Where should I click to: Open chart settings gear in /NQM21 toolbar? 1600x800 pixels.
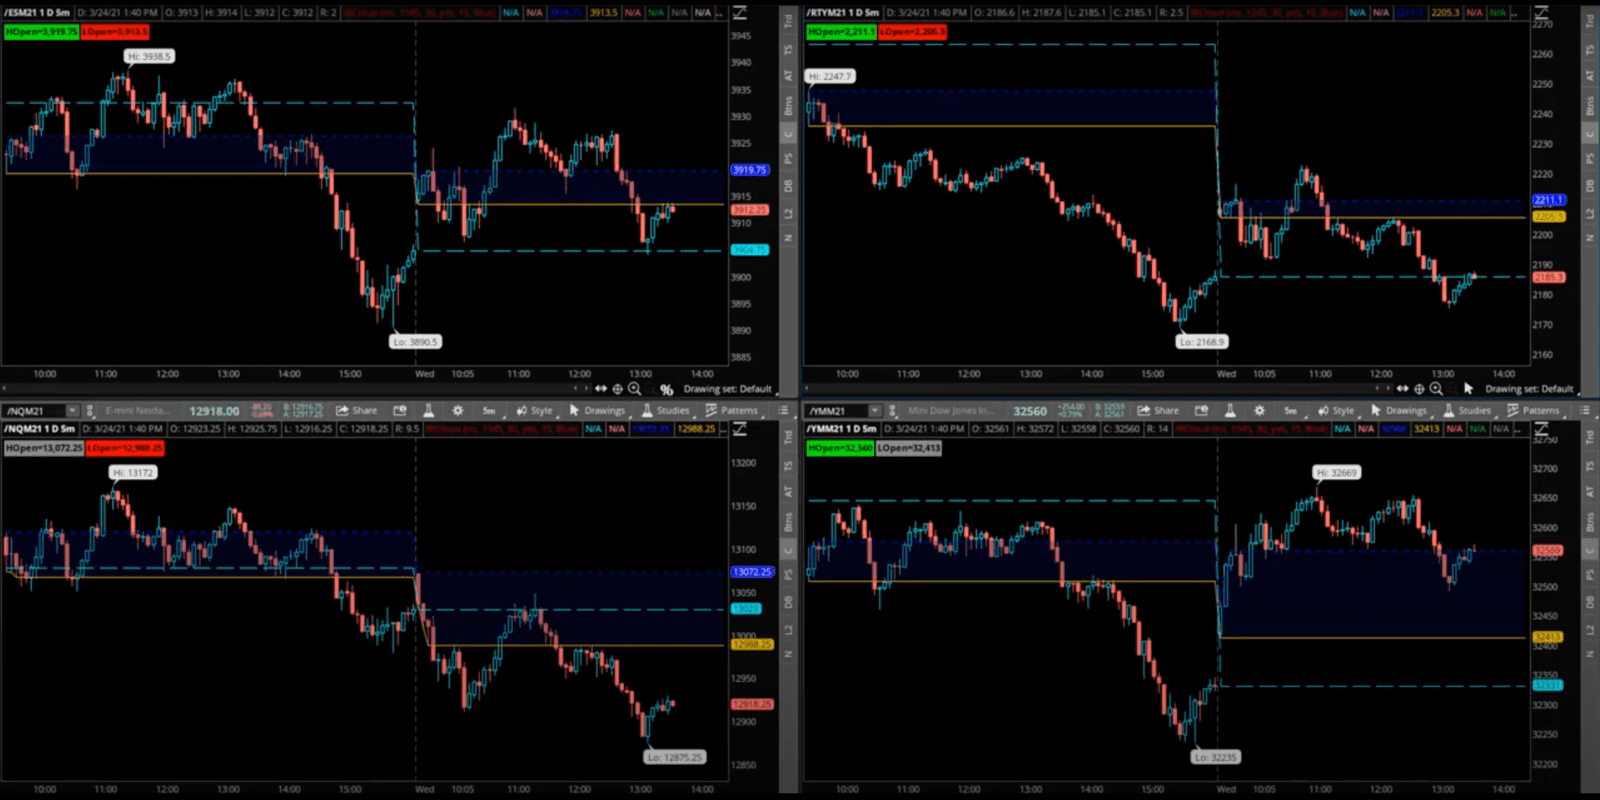[458, 410]
